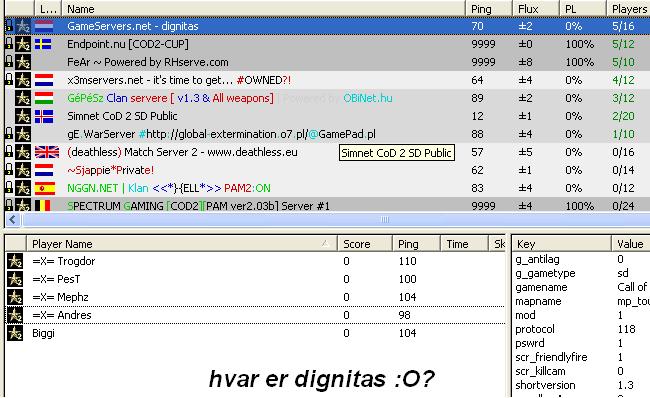650x398 pixels.
Task: Select the =X= Mephz player row
Action: (x=255, y=297)
